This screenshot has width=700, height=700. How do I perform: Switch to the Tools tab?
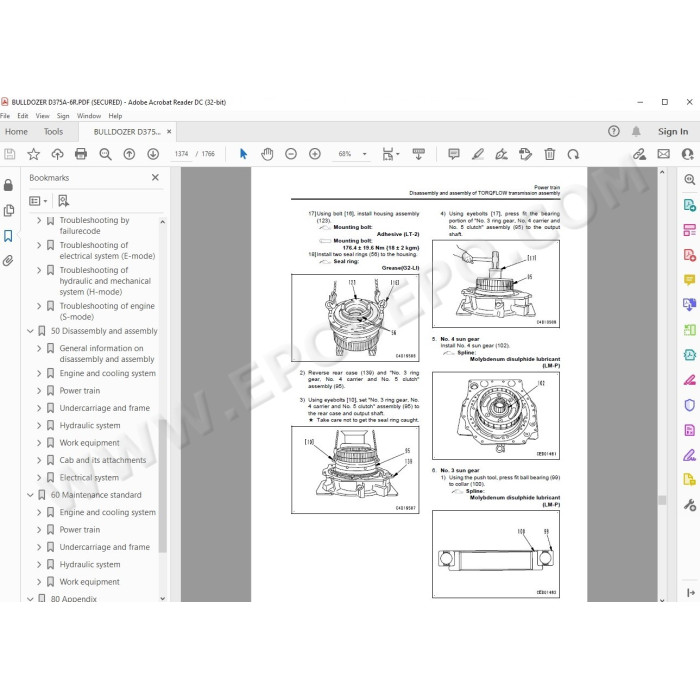(x=53, y=132)
